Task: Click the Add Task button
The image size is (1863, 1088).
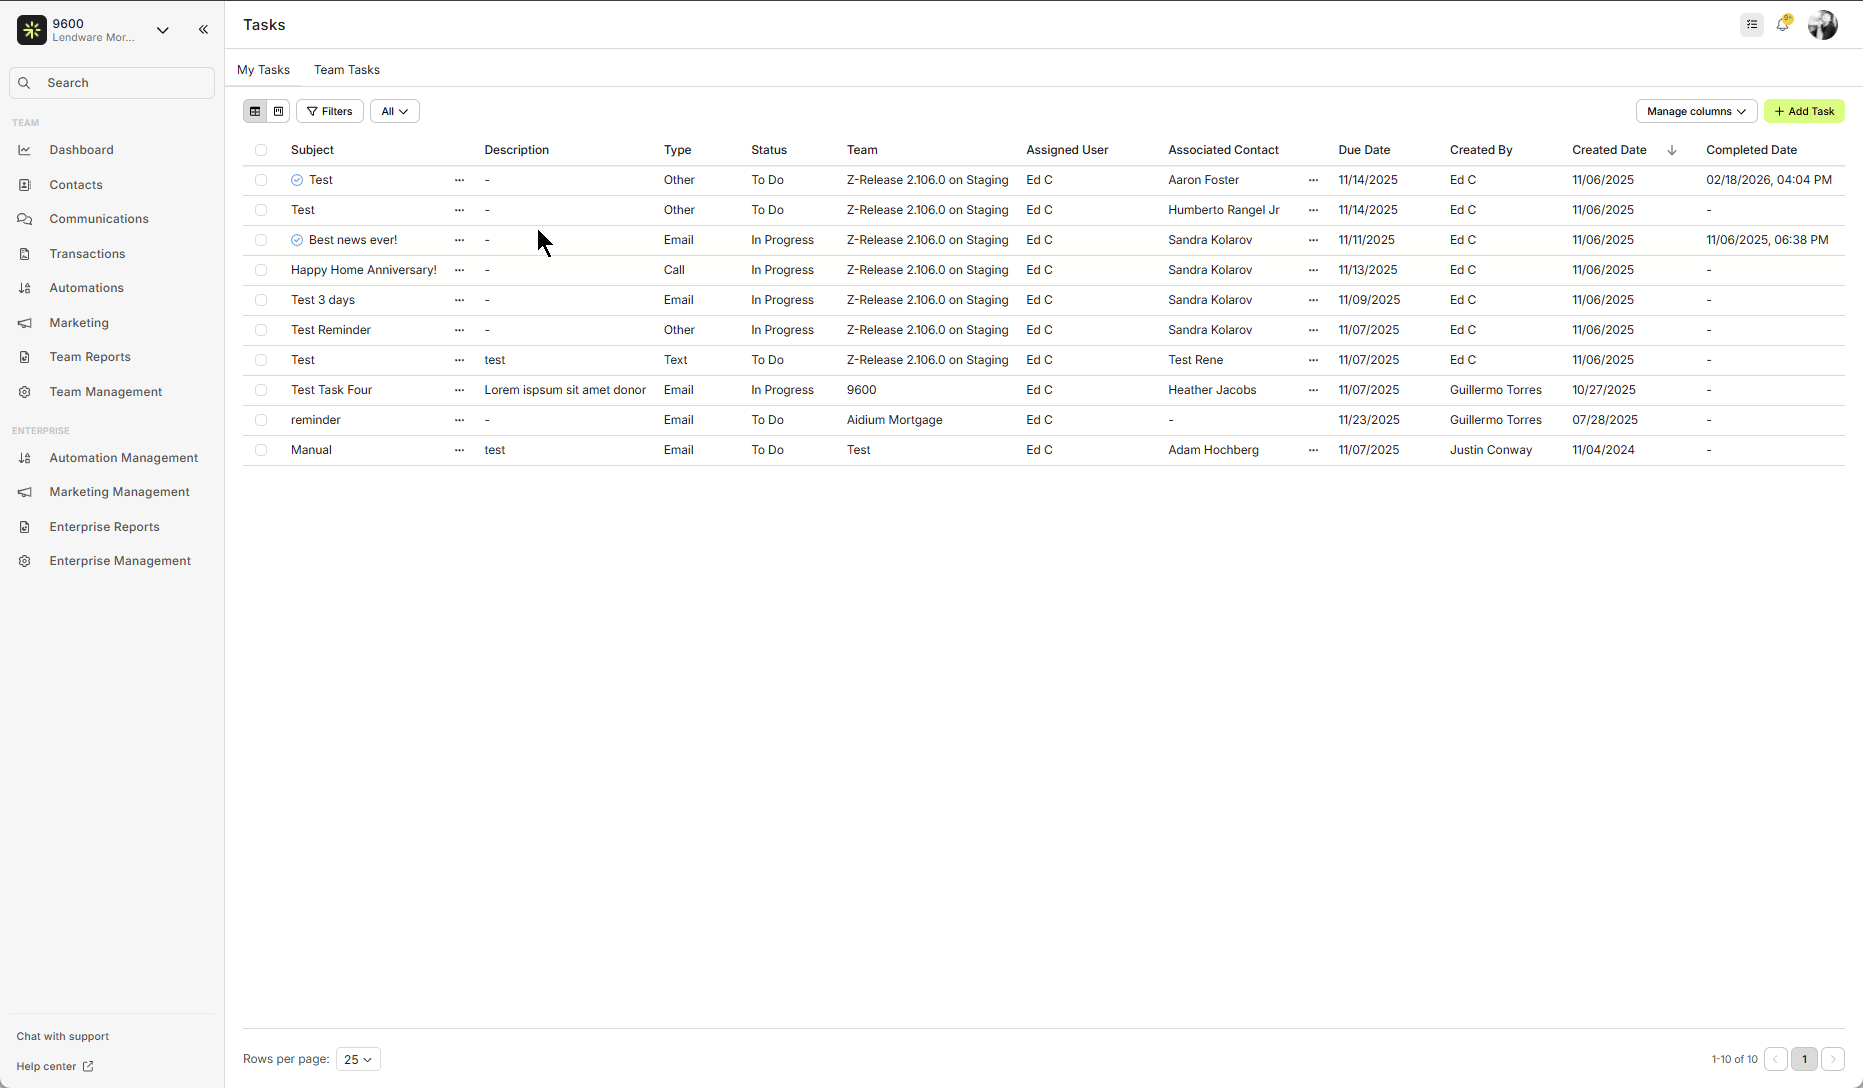Action: [x=1804, y=111]
